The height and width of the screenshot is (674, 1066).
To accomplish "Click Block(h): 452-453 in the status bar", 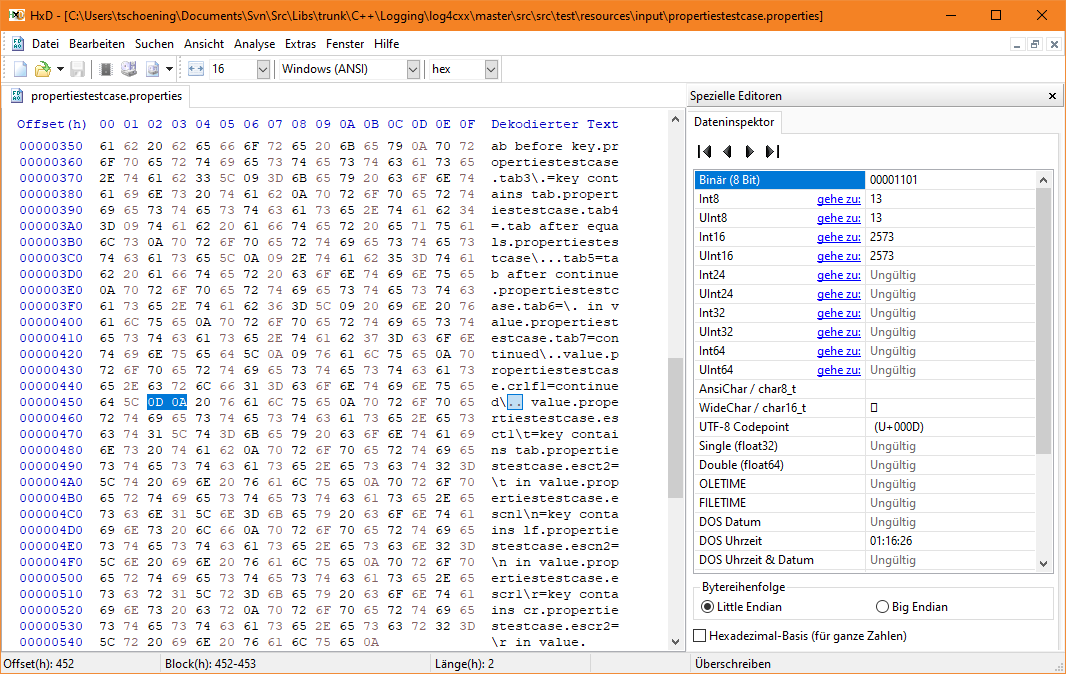I will pos(211,664).
